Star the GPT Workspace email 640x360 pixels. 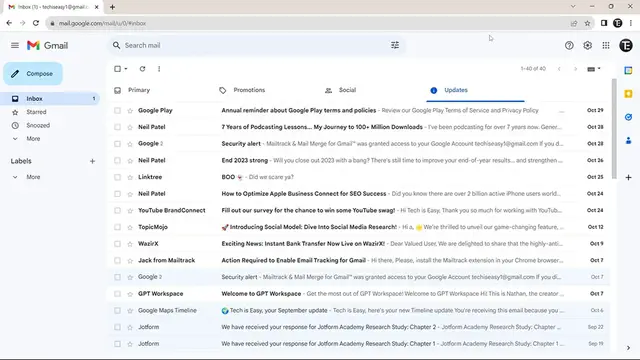pyautogui.click(x=130, y=294)
